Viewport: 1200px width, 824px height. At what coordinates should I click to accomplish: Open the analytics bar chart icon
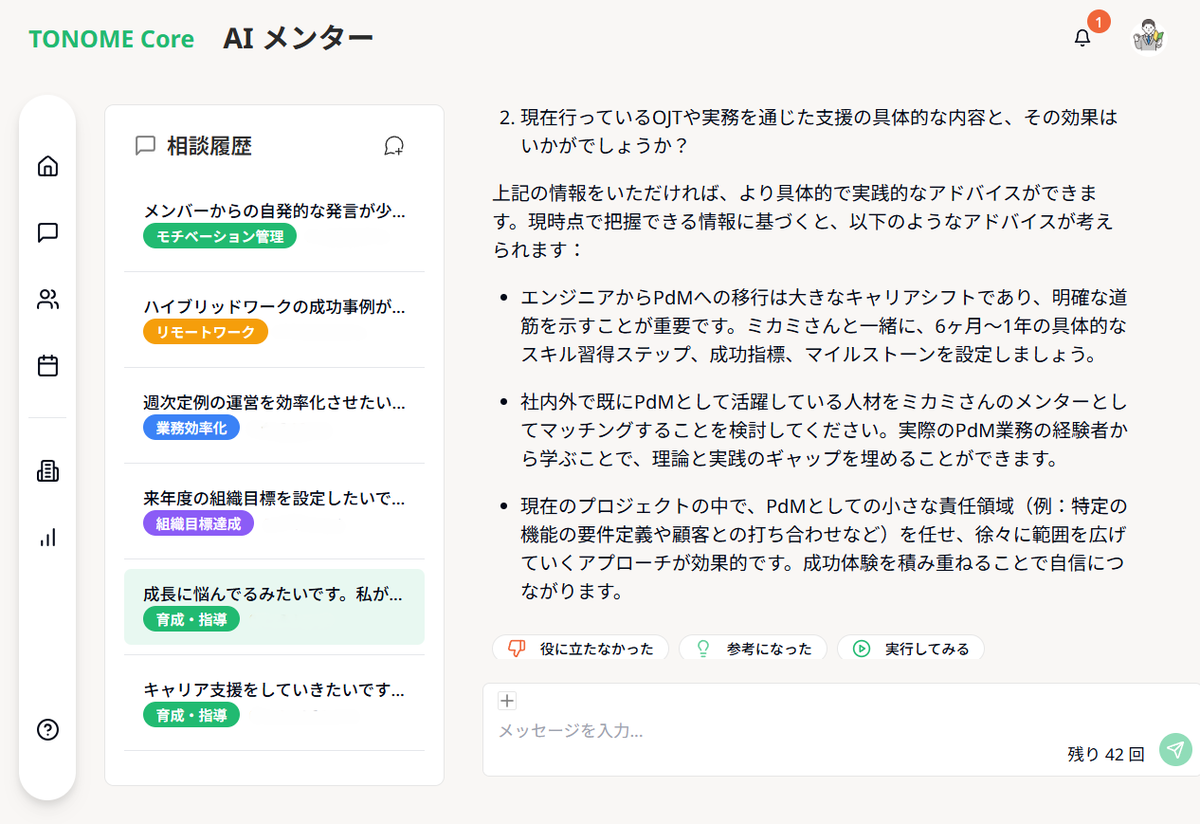(47, 537)
